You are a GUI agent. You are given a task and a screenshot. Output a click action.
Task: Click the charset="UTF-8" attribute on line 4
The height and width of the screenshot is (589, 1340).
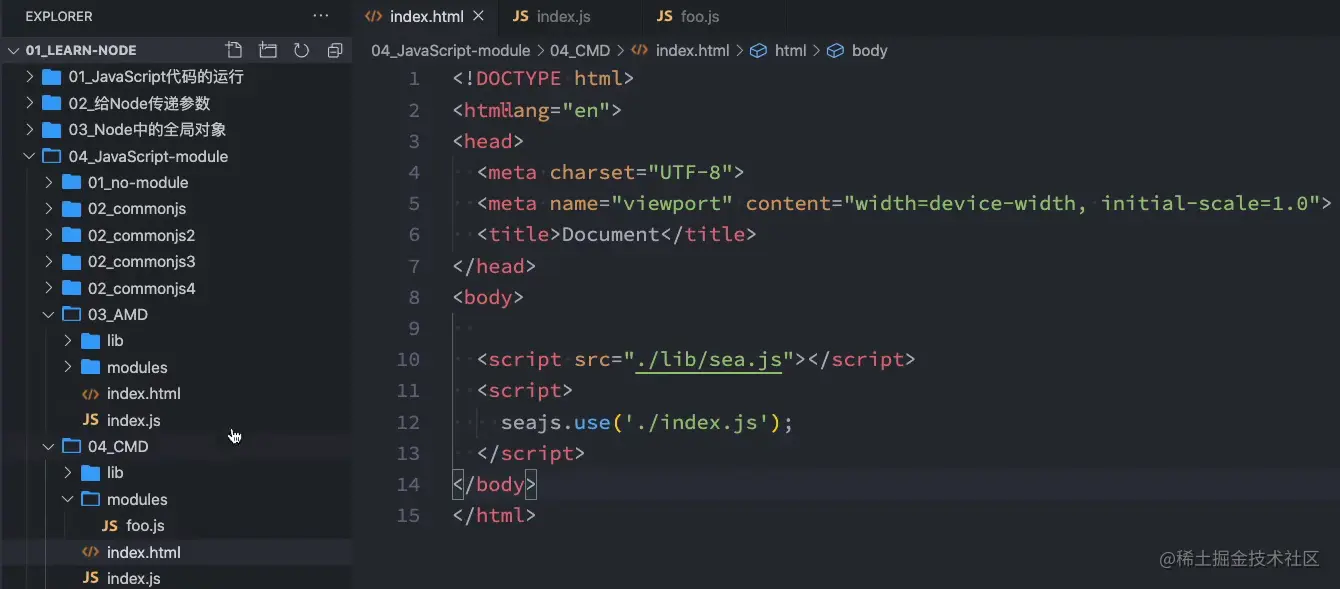click(641, 172)
